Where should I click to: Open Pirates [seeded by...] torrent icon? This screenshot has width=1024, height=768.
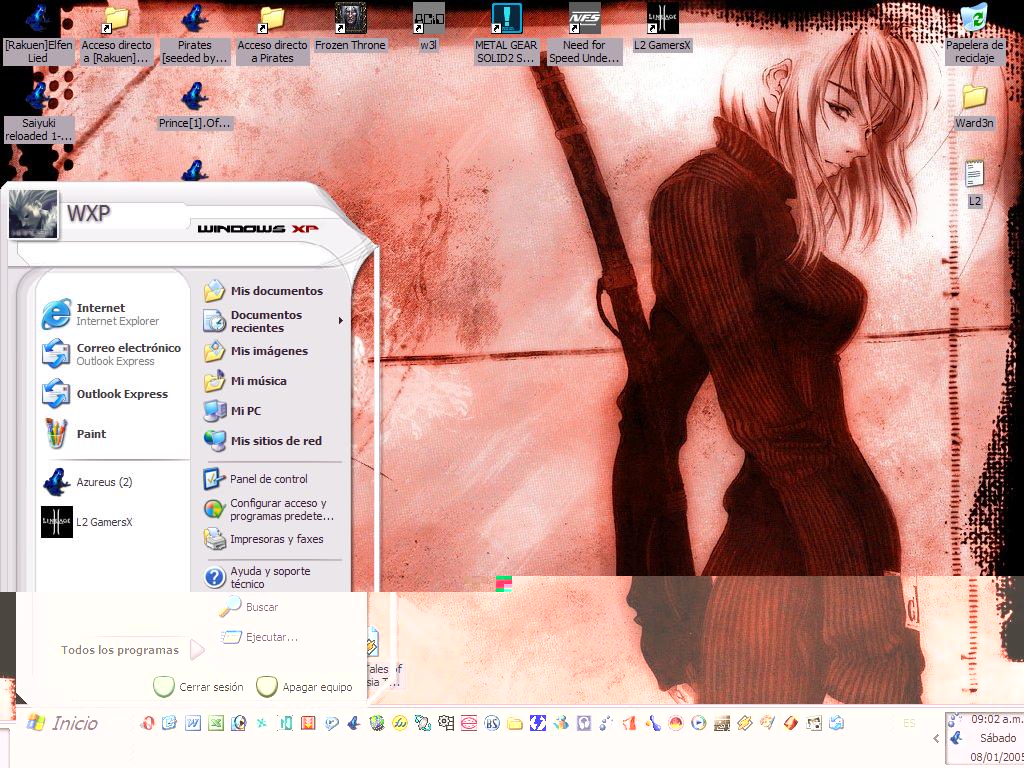[x=195, y=33]
